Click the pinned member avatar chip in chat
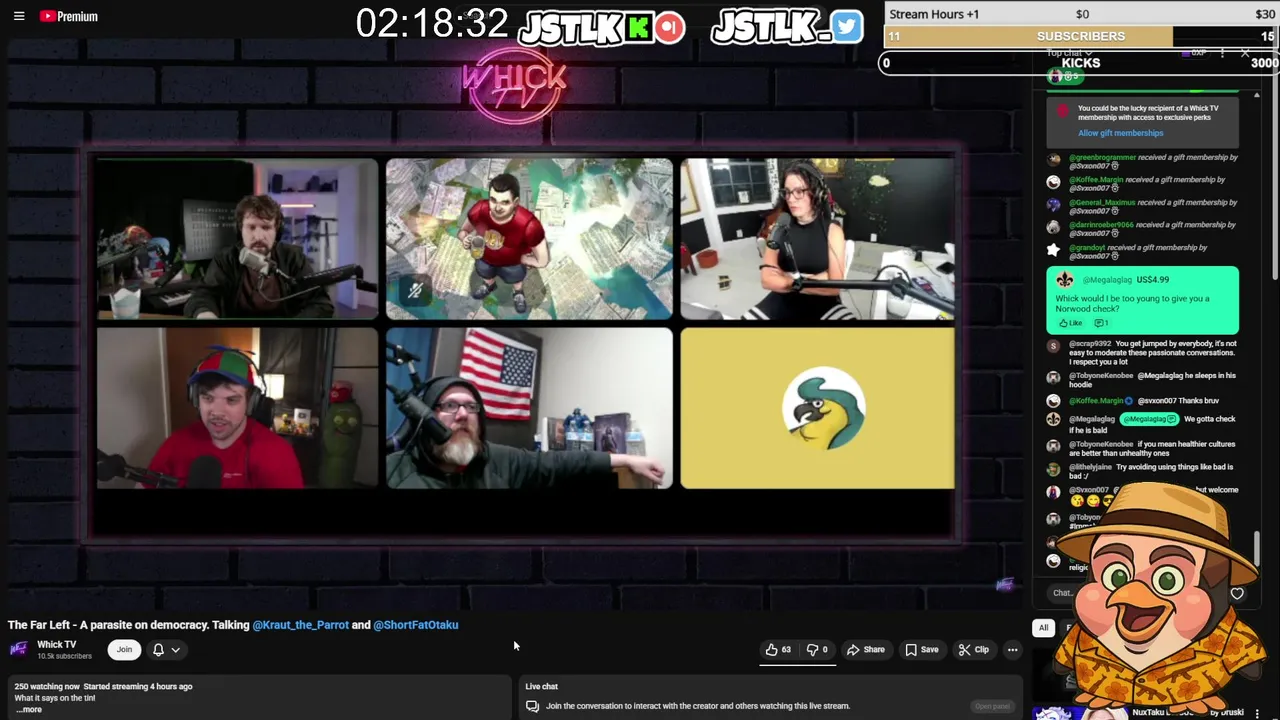This screenshot has width=1280, height=720. pos(1067,77)
